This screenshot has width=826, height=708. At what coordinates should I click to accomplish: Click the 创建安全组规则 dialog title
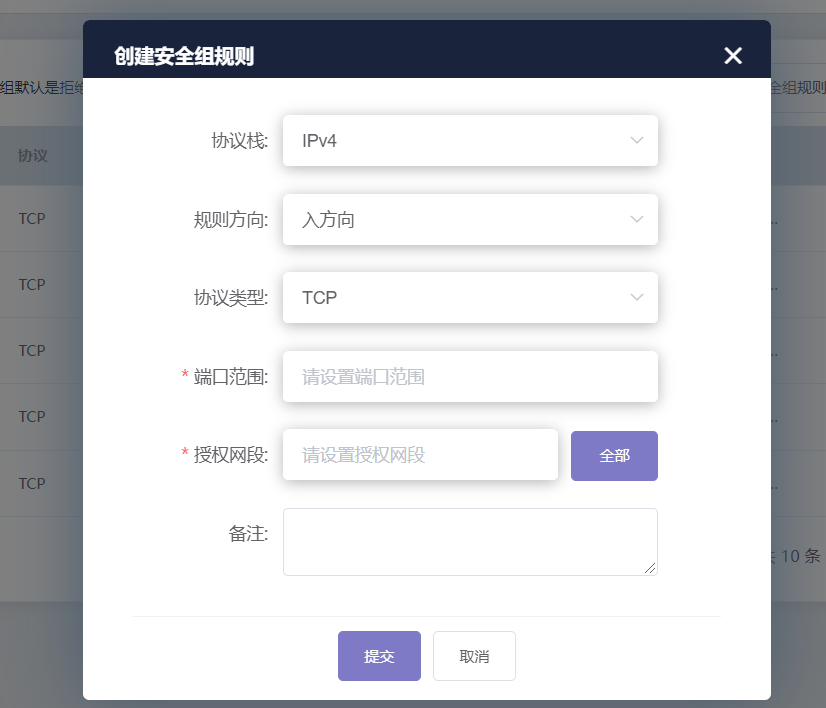[x=184, y=56]
